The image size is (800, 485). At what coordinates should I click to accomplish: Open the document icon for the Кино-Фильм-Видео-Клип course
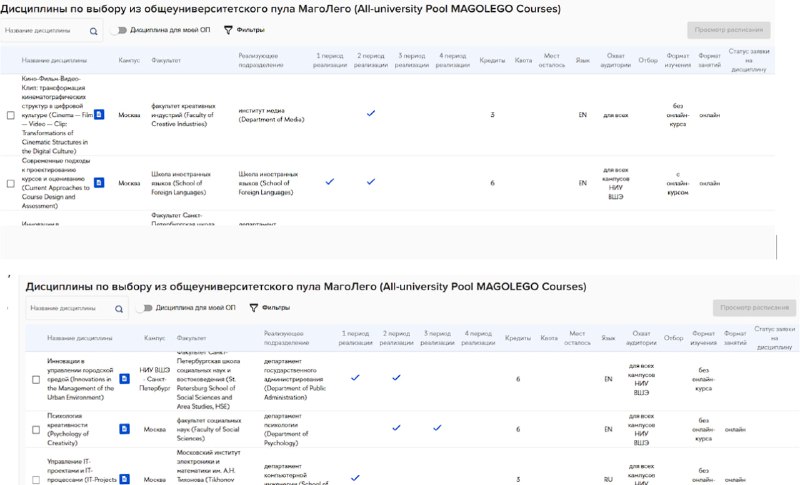(x=99, y=115)
